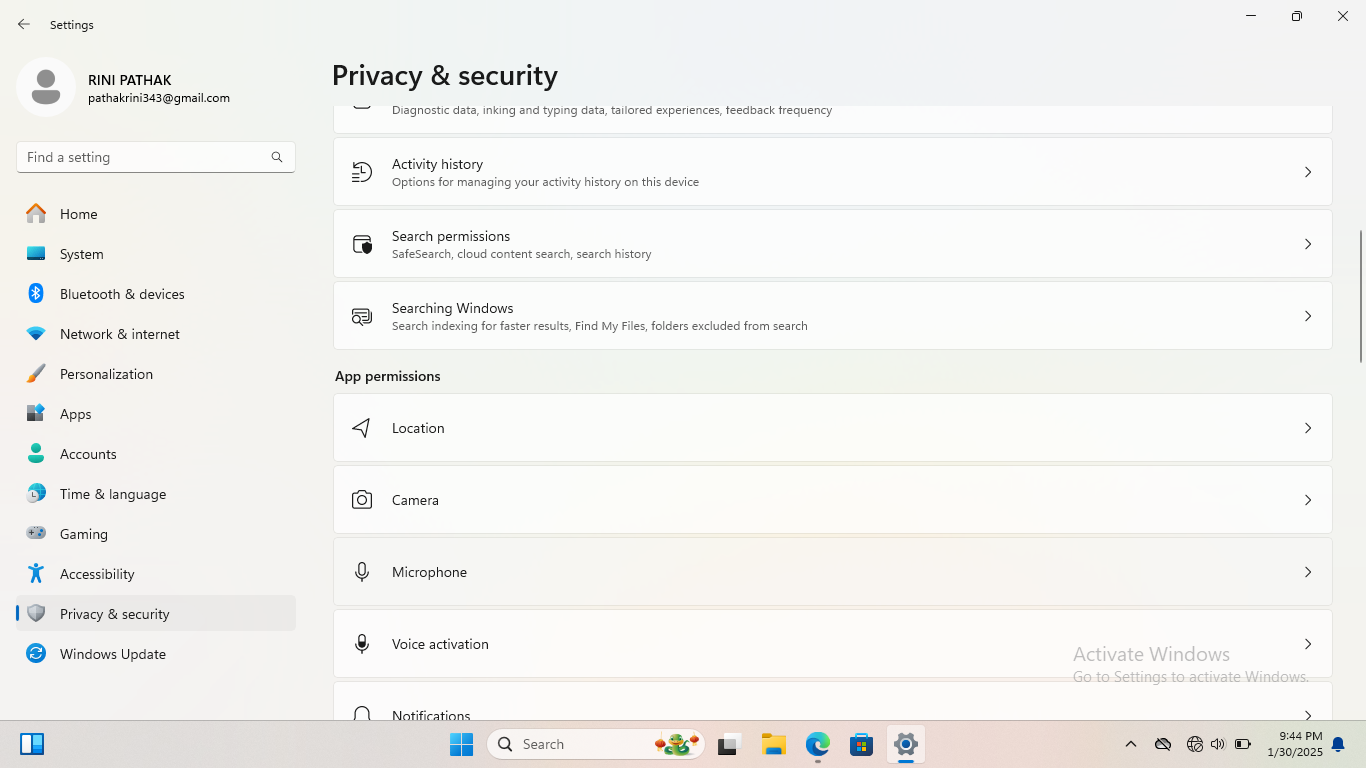Click the Searching Windows icon
The height and width of the screenshot is (768, 1366).
[362, 316]
